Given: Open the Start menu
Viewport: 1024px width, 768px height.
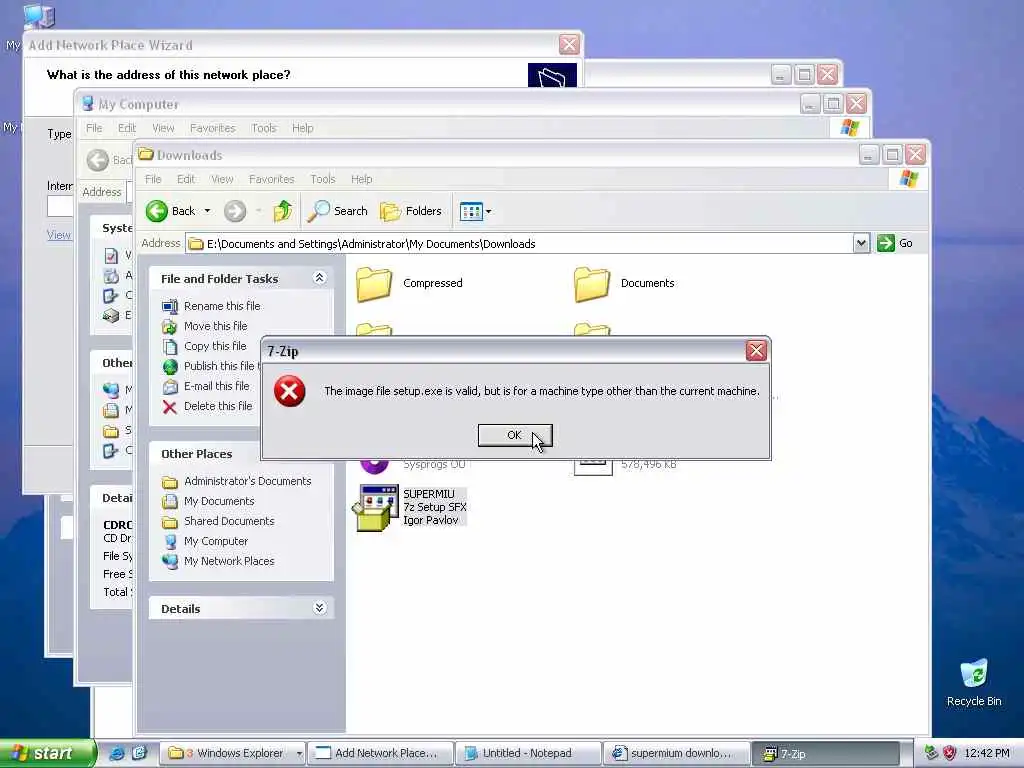Looking at the screenshot, I should (46, 753).
